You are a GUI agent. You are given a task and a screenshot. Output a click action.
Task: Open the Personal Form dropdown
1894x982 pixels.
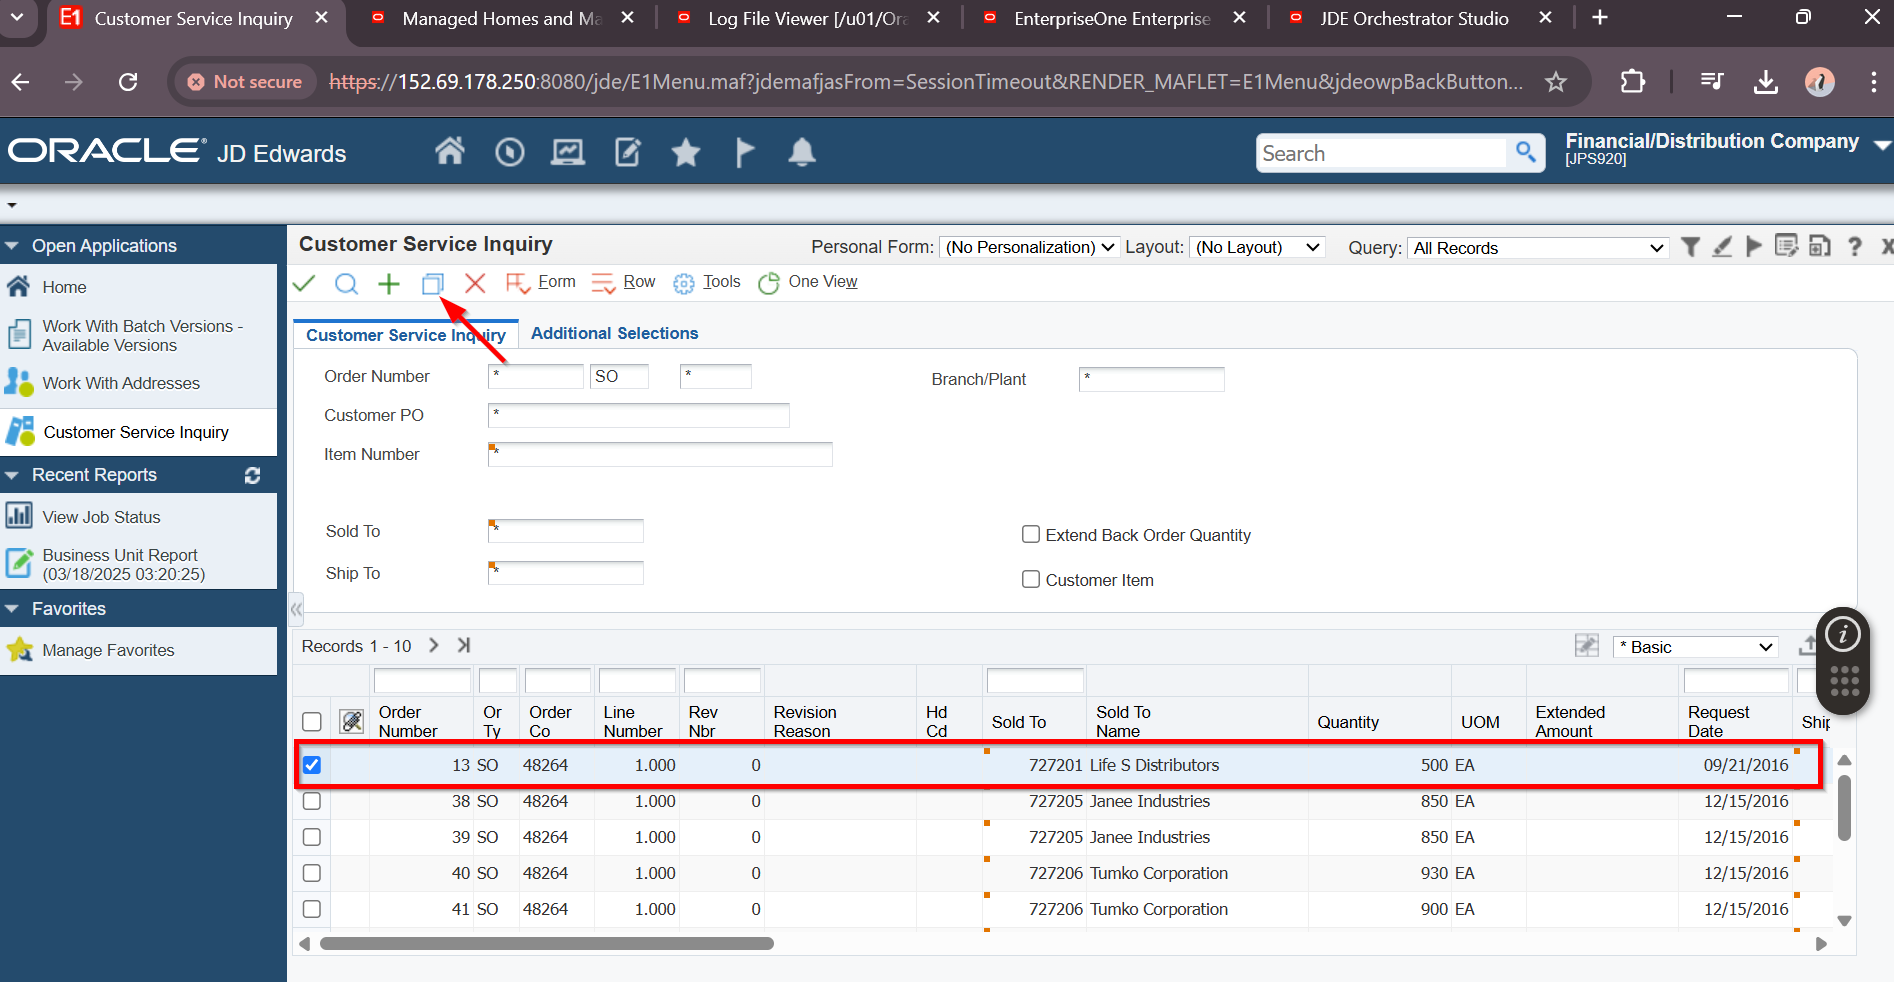pos(1030,248)
